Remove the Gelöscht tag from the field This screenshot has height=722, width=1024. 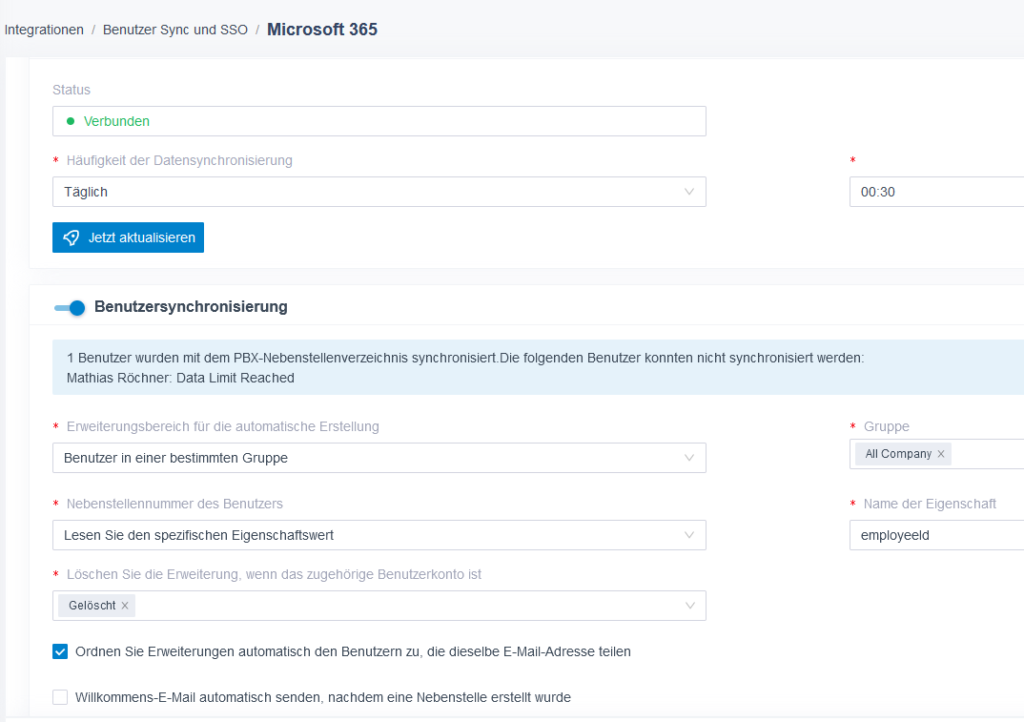point(126,606)
